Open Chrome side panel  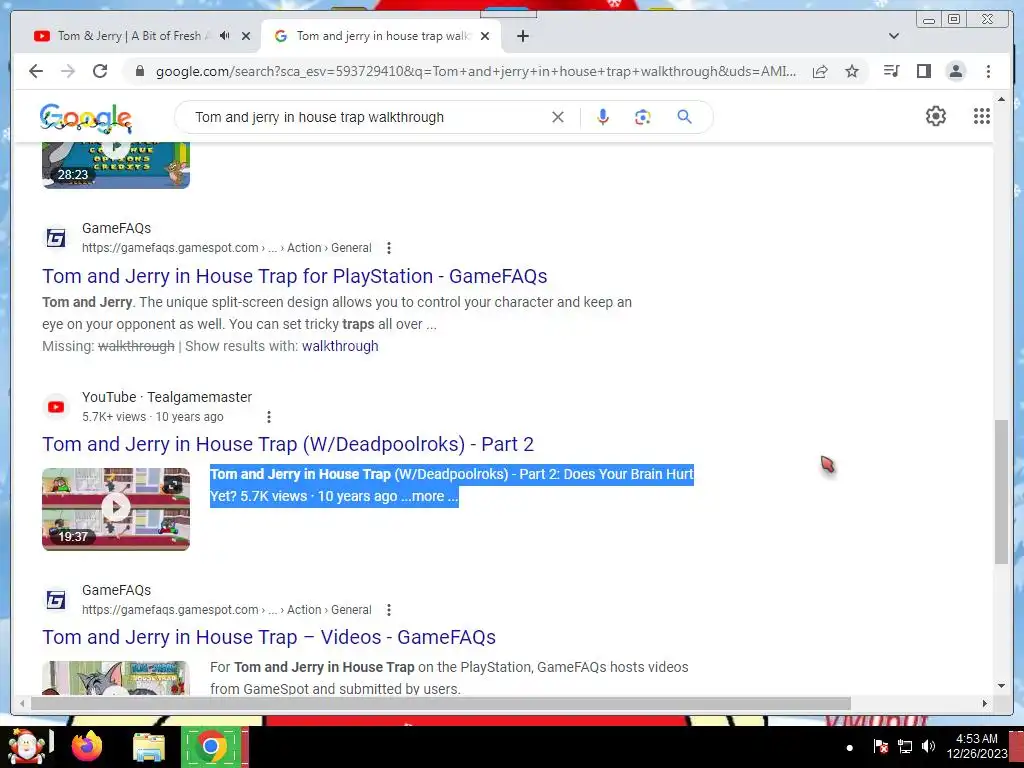[x=923, y=71]
